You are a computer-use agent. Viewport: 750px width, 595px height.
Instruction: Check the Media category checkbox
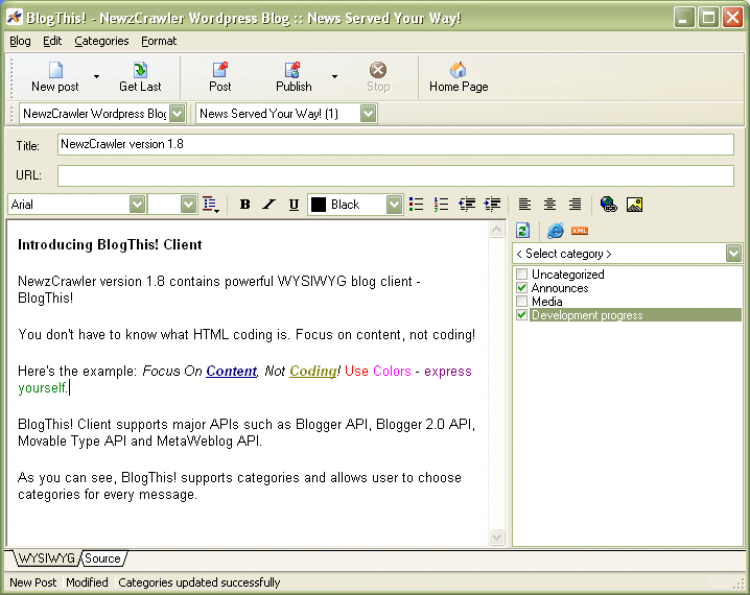click(x=522, y=301)
